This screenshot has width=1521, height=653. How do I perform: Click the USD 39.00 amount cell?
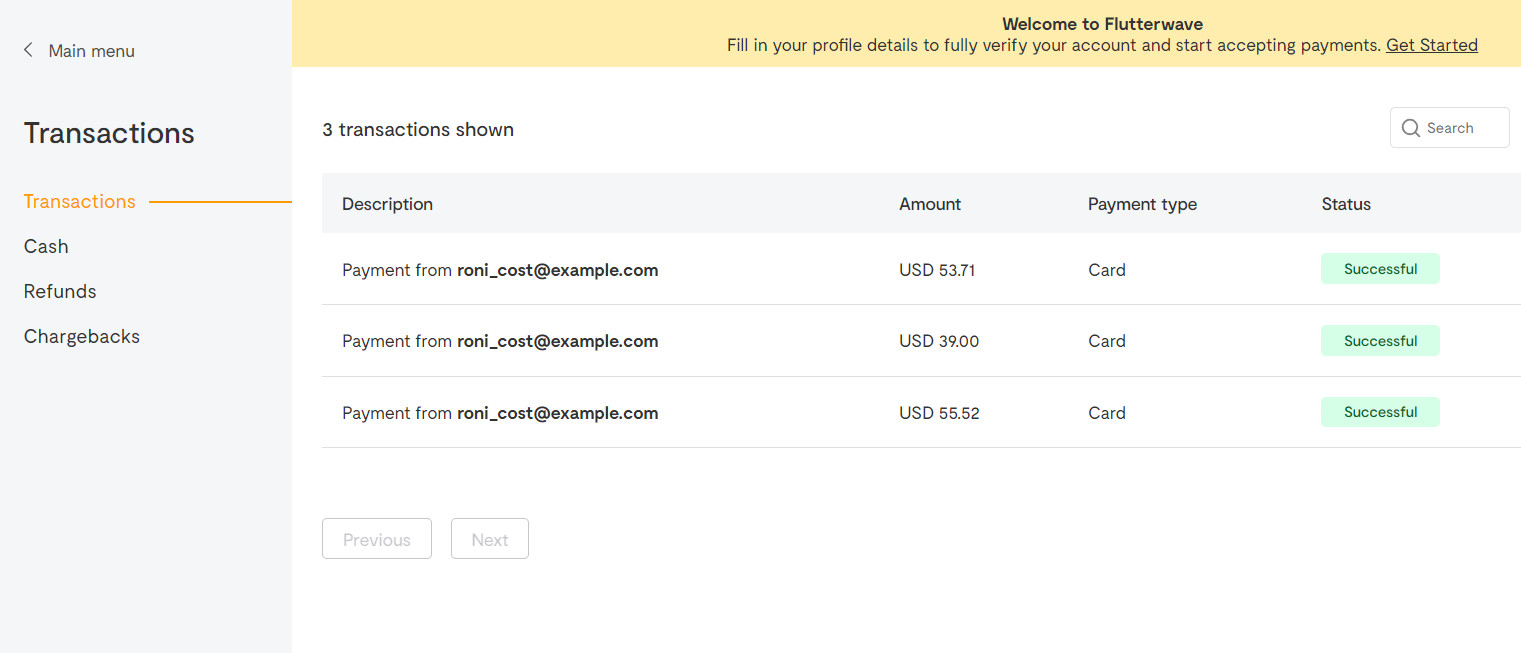(x=939, y=341)
